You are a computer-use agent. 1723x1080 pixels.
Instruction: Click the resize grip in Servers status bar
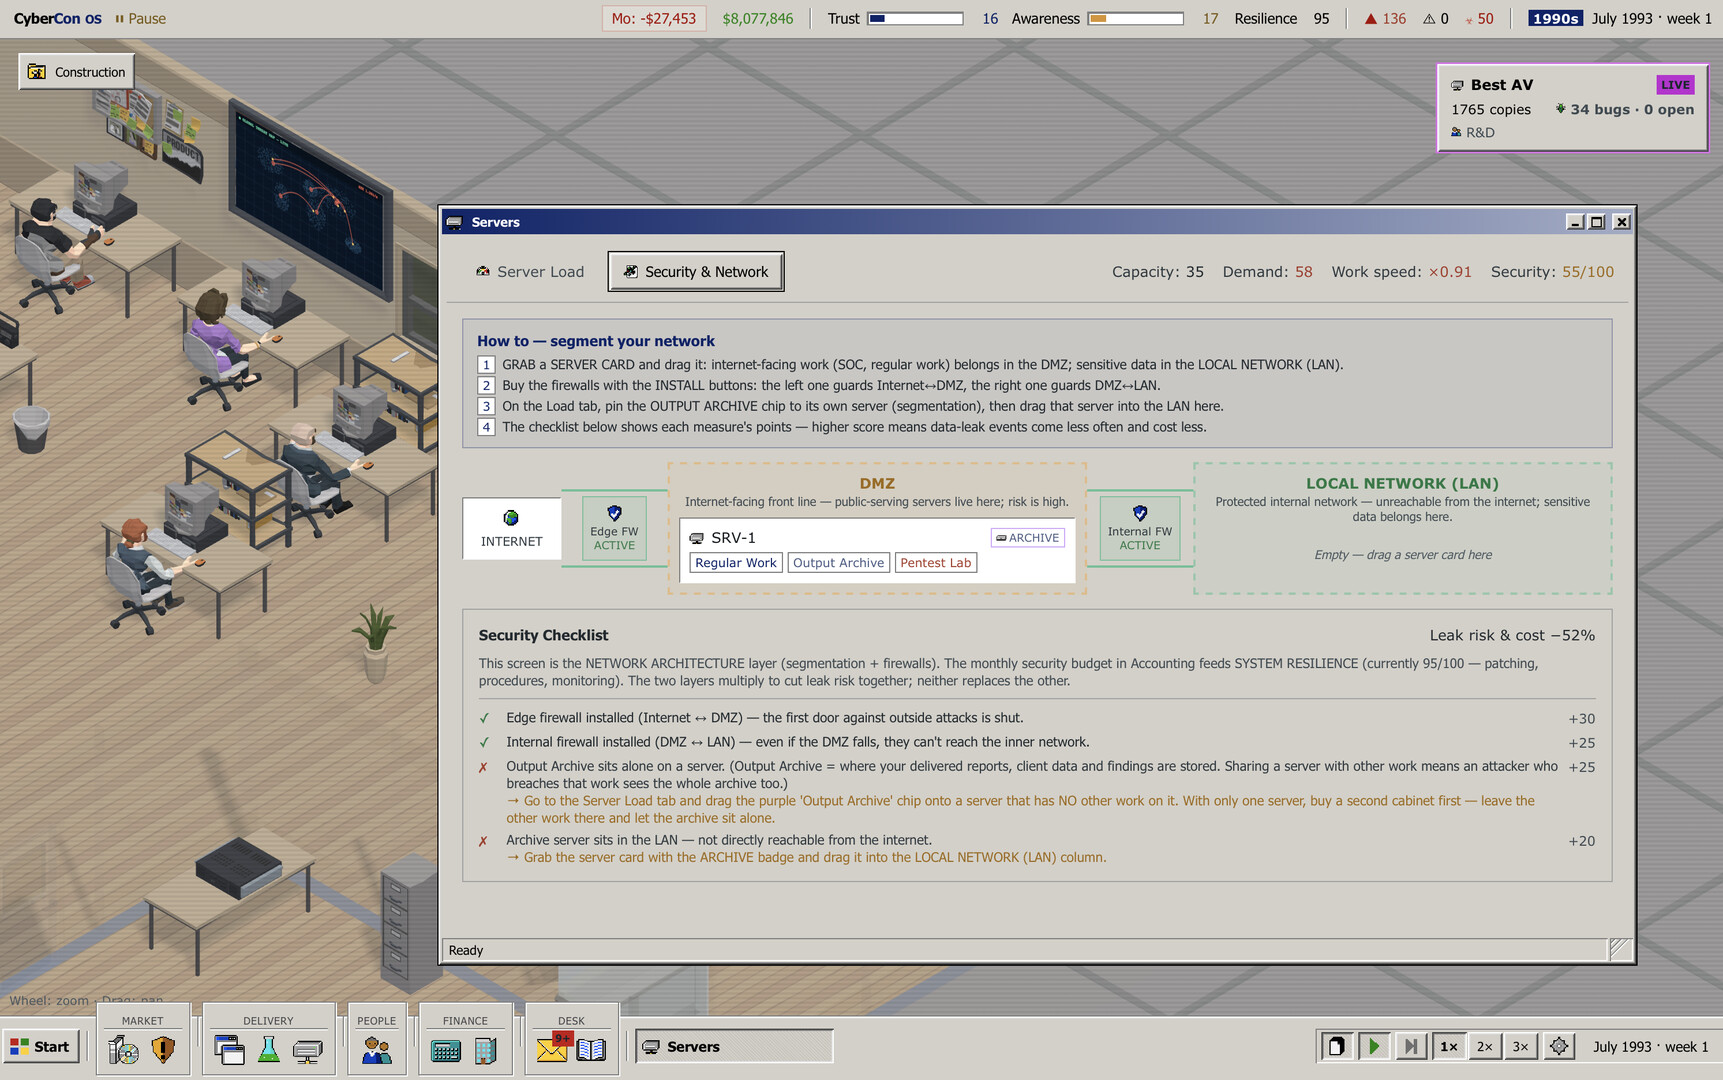[x=1620, y=949]
